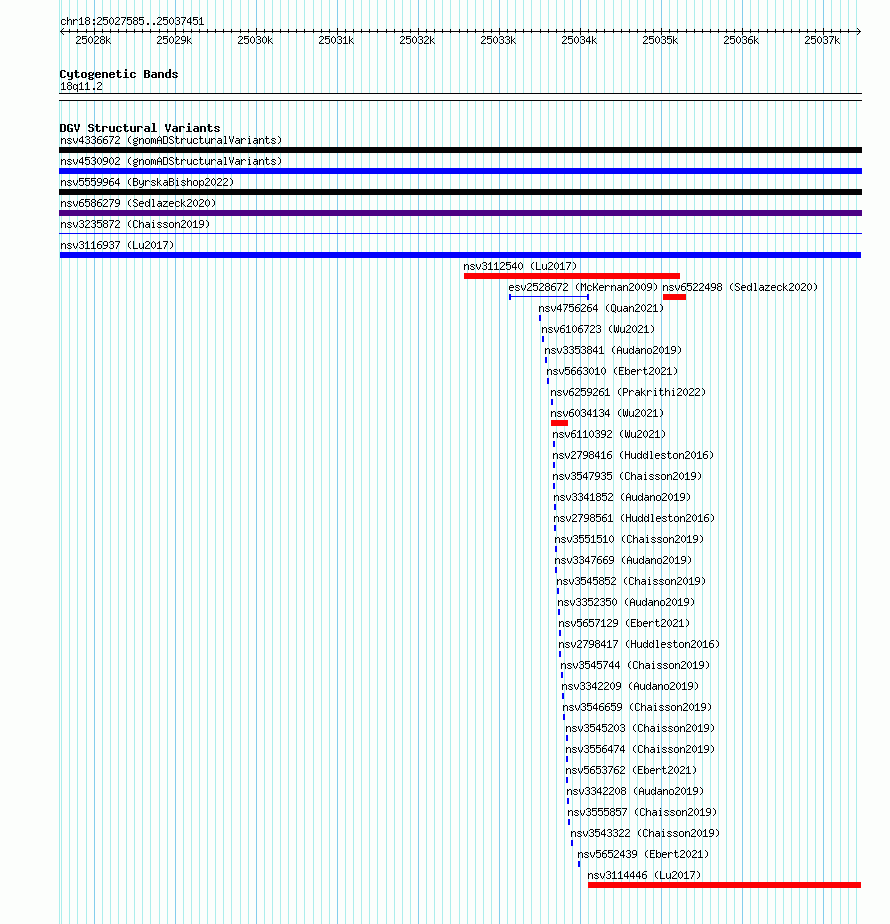Click nsv2798417 (Huddleston2016) label

(x=640, y=645)
